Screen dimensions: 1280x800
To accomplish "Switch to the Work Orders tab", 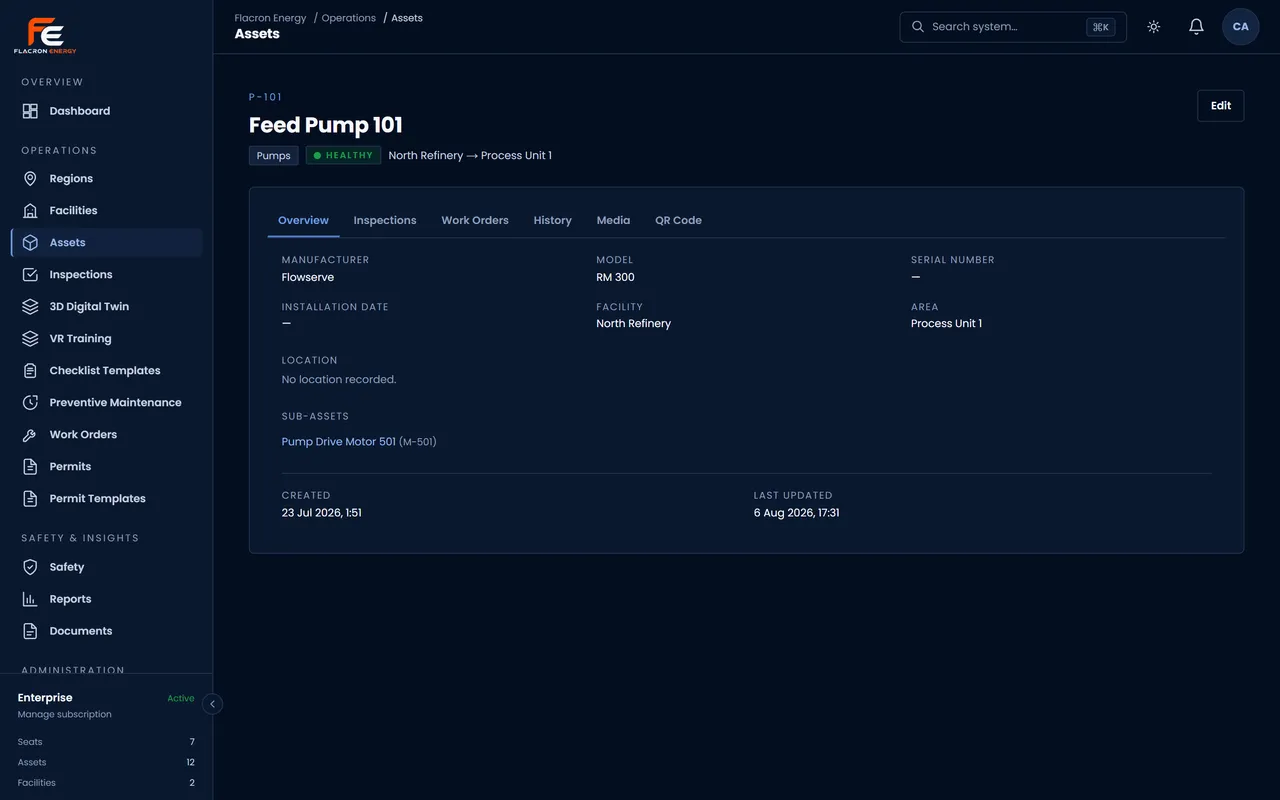I will [475, 220].
